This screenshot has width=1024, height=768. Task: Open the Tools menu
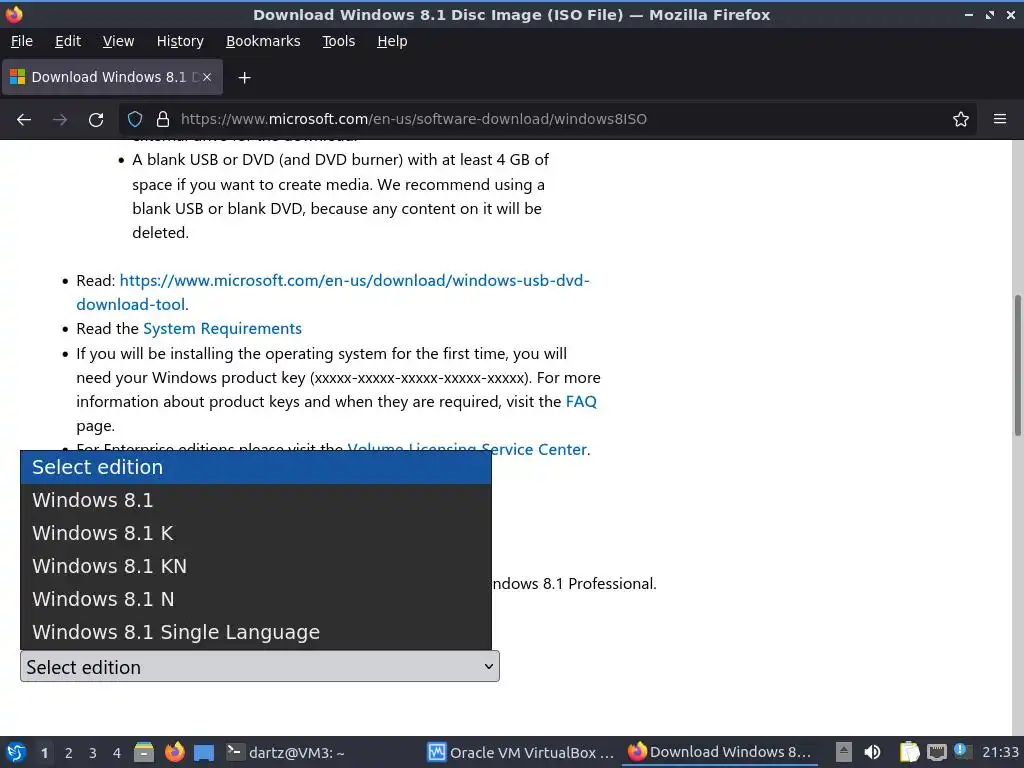338,41
